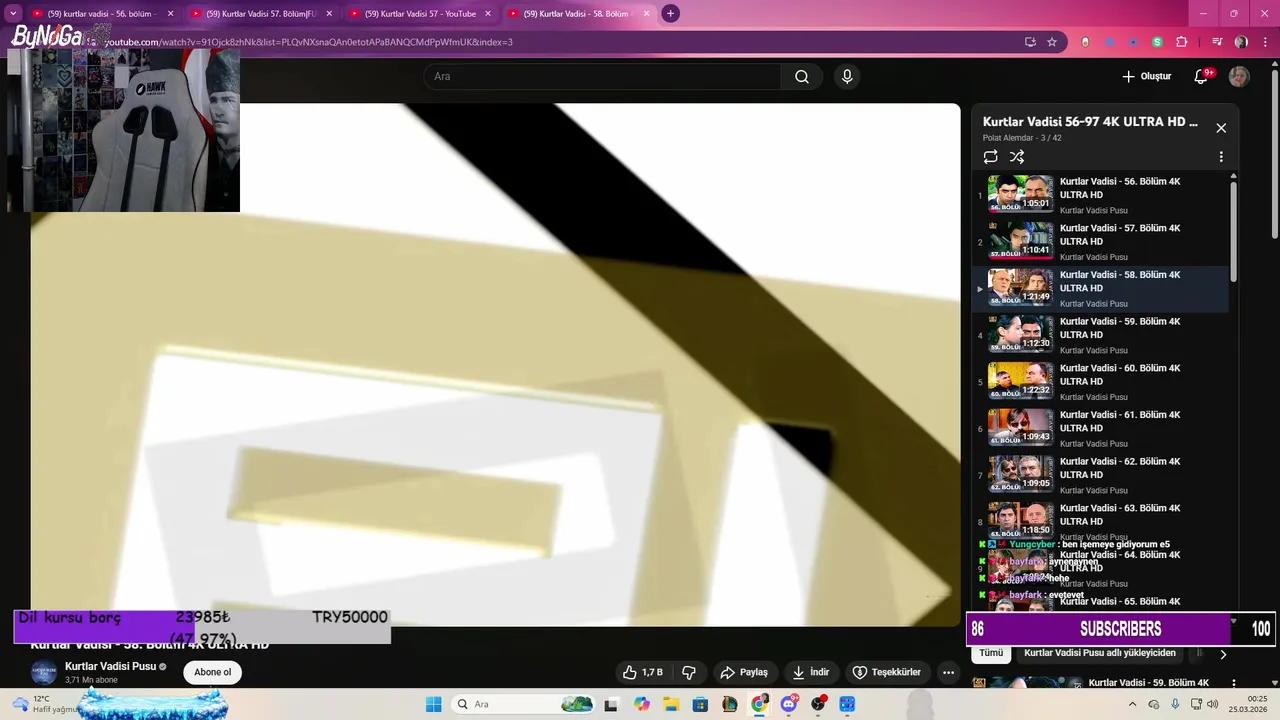Click the volume icon in system tray

pos(1212,704)
